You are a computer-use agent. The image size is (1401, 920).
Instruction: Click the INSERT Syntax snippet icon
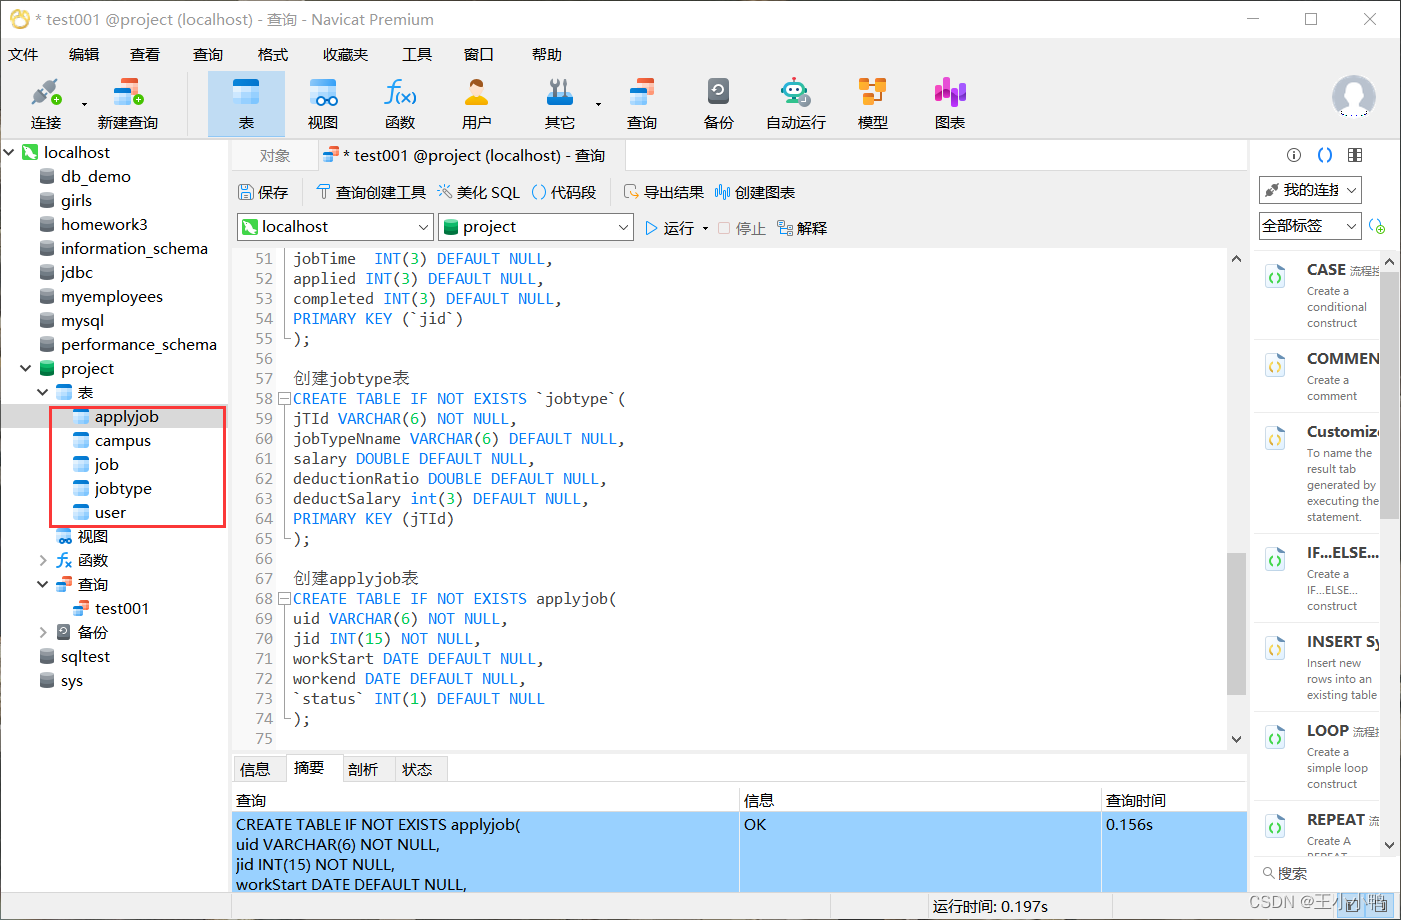tap(1276, 649)
